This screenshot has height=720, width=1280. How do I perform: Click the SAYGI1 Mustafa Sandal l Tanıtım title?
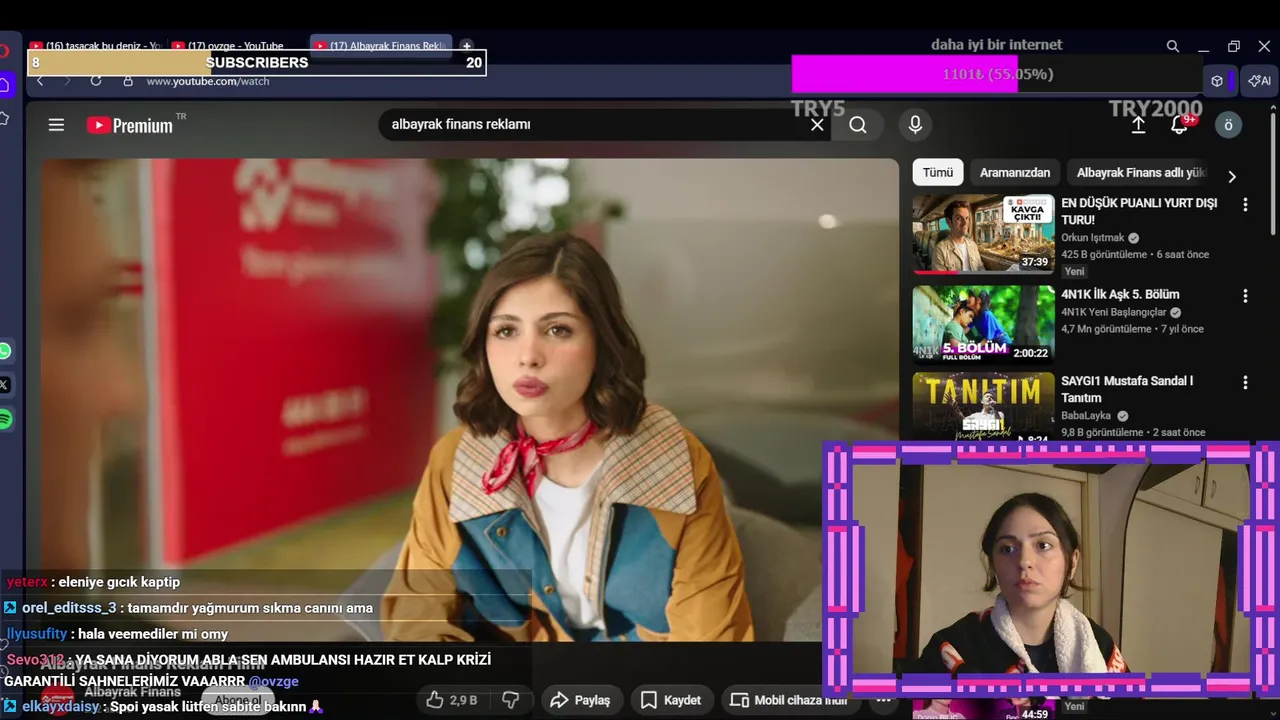pyautogui.click(x=1127, y=389)
